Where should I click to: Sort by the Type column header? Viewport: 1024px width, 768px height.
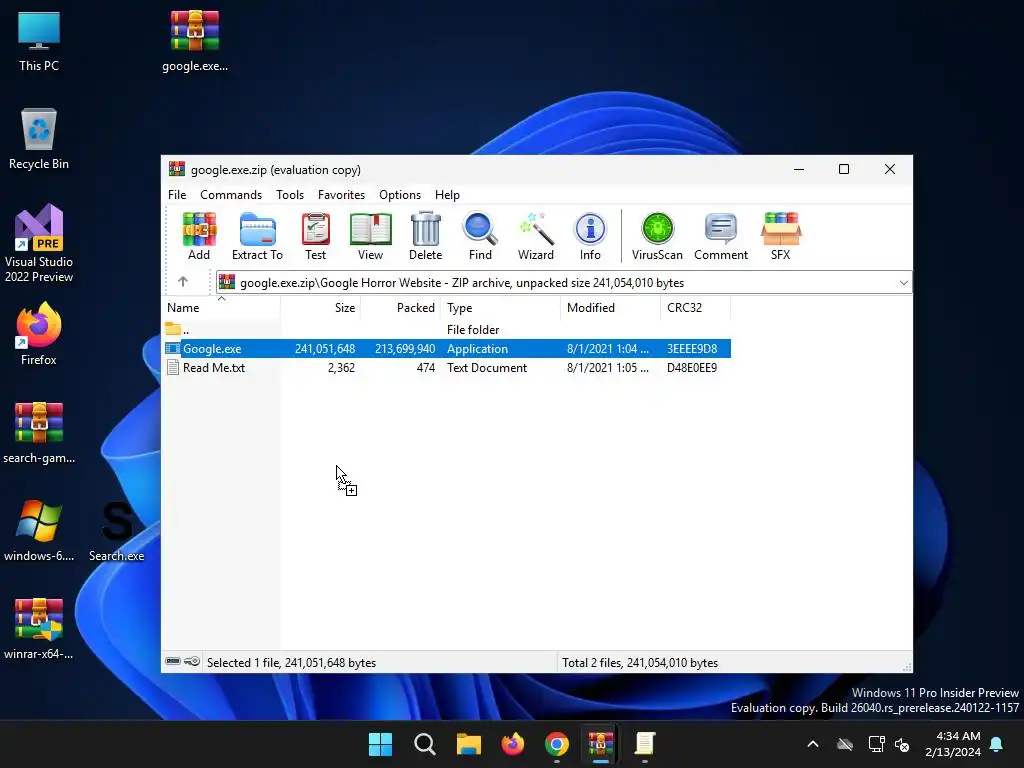pyautogui.click(x=500, y=308)
